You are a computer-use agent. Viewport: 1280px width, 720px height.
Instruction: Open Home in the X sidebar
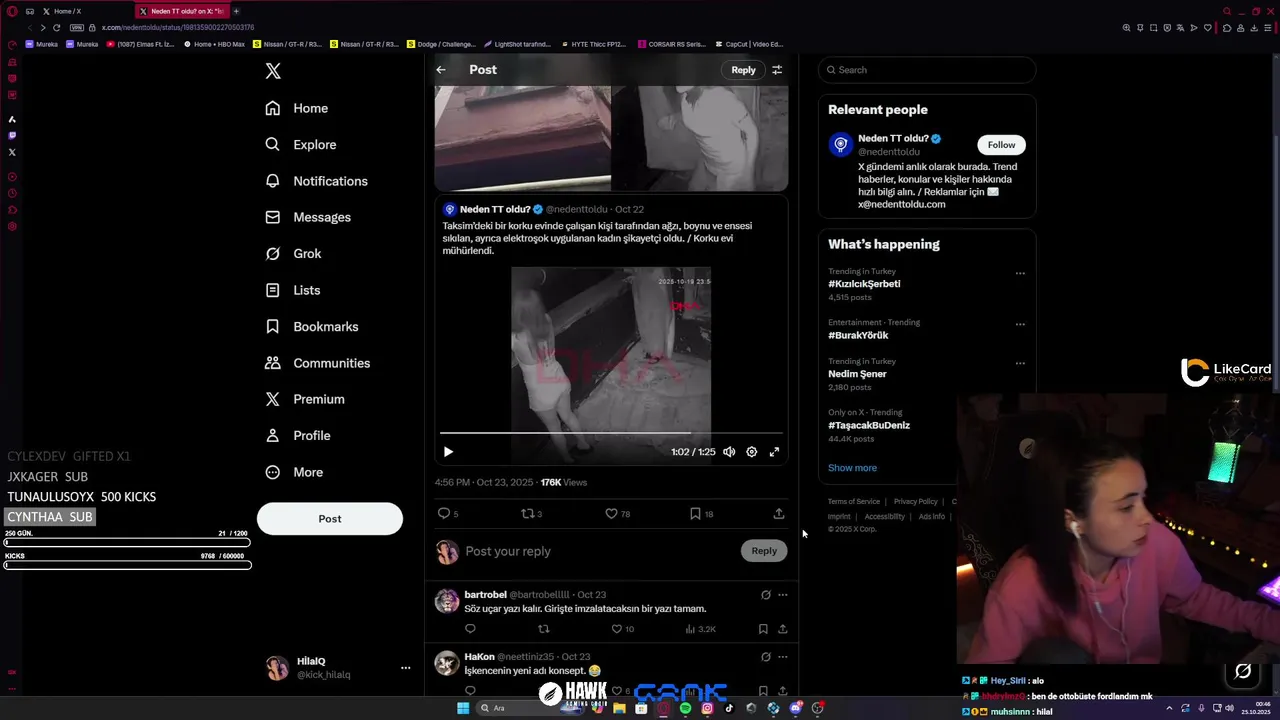[x=297, y=108]
